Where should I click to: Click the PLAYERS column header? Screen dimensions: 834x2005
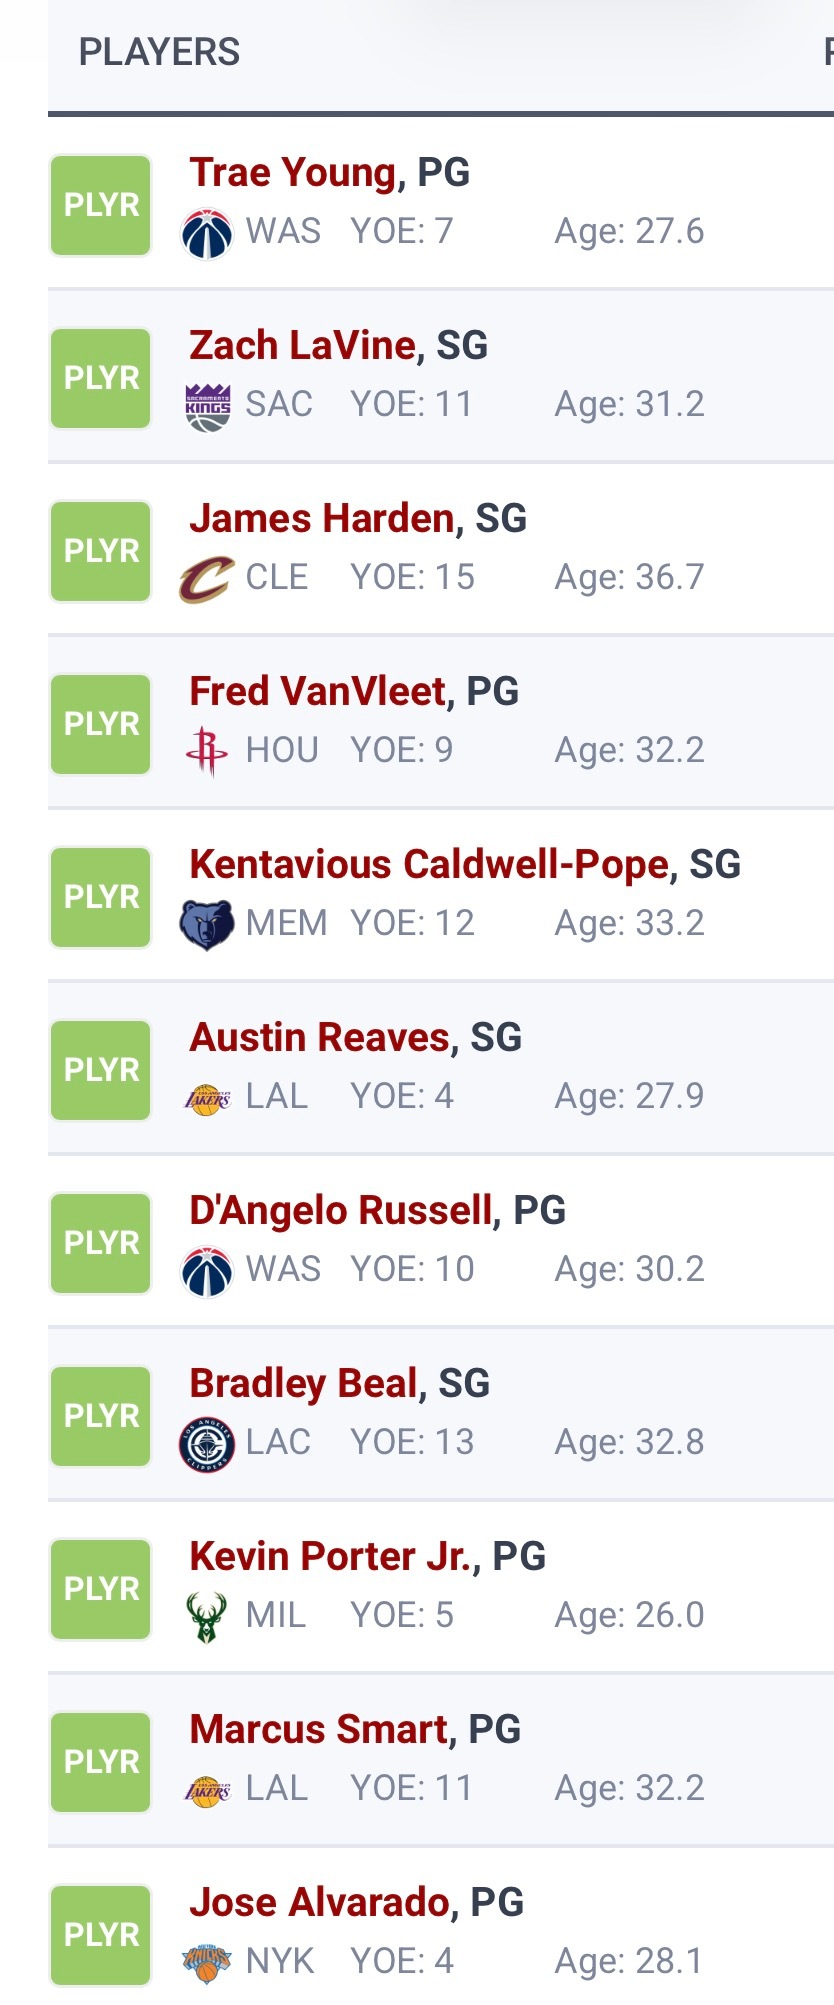pyautogui.click(x=160, y=52)
